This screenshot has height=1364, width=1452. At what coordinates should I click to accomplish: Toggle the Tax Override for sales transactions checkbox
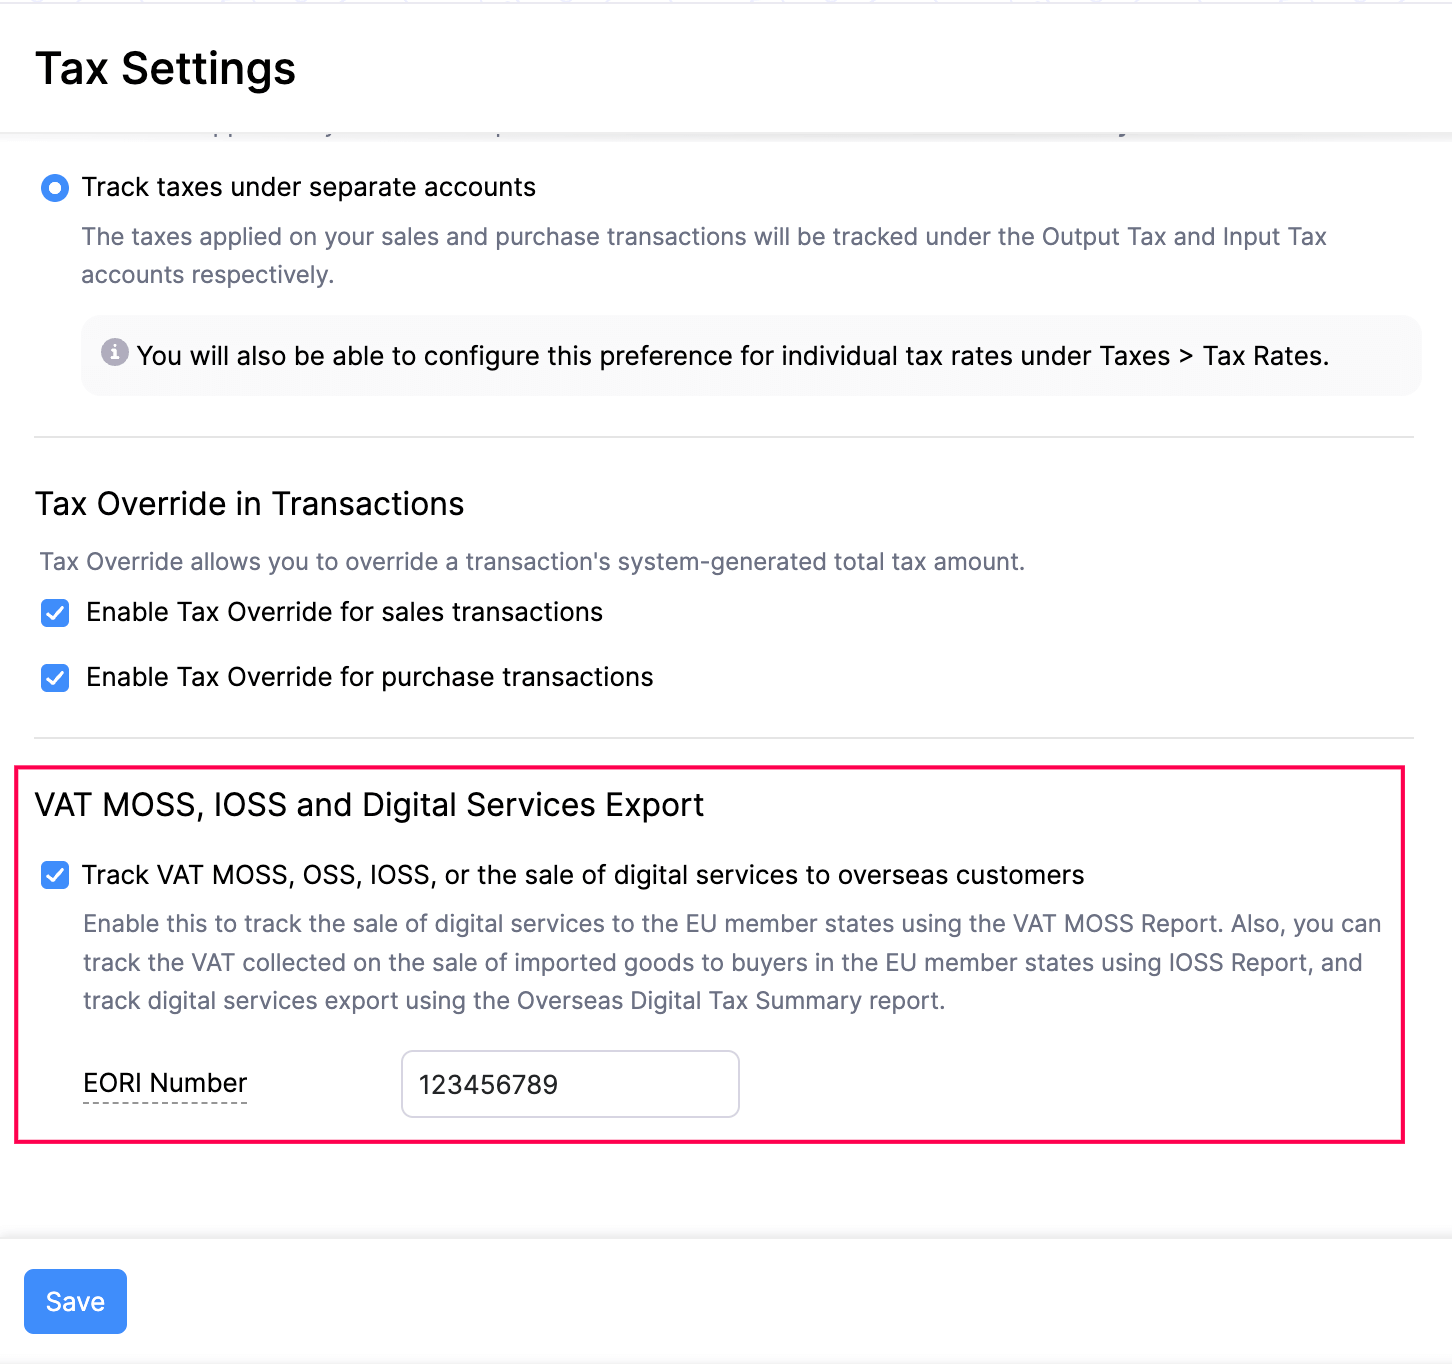[x=55, y=613]
